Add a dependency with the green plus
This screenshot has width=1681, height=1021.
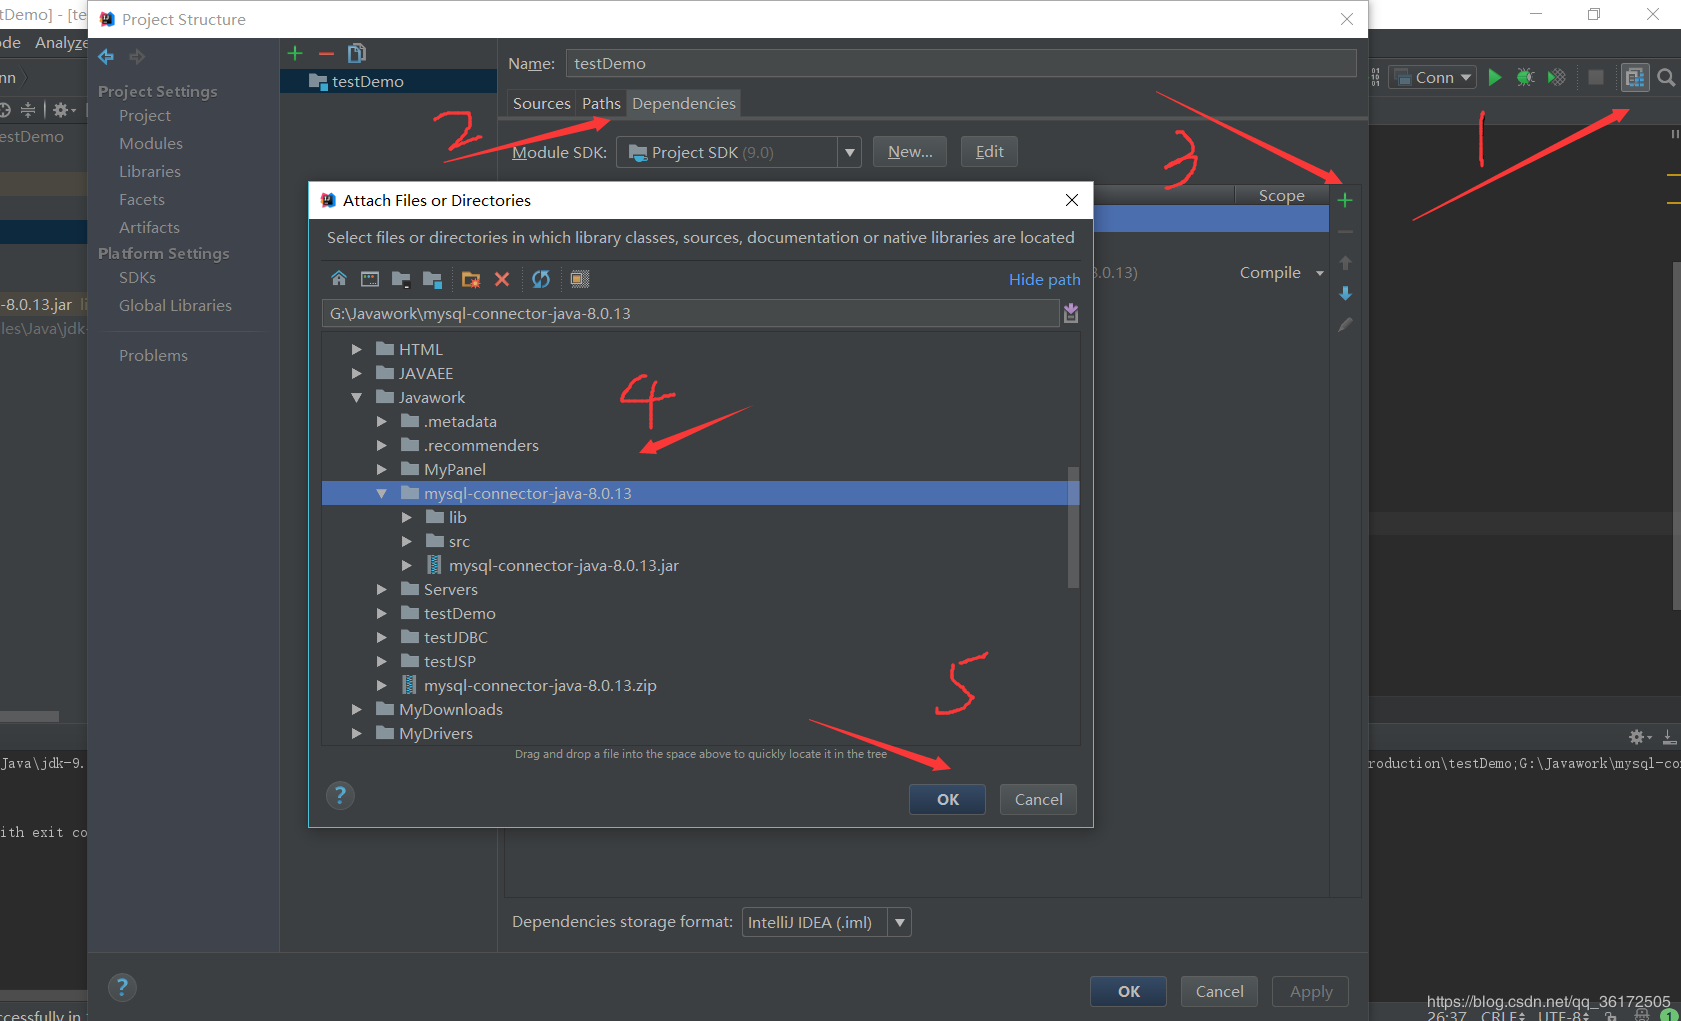click(x=1345, y=200)
